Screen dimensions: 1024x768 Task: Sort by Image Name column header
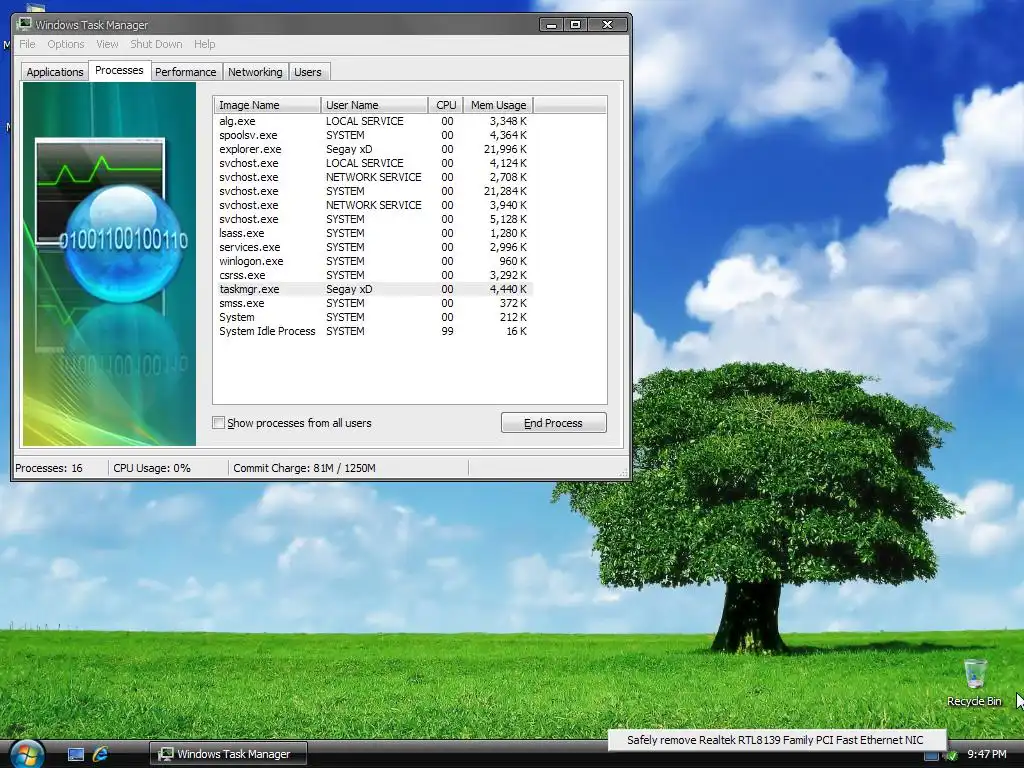[266, 104]
